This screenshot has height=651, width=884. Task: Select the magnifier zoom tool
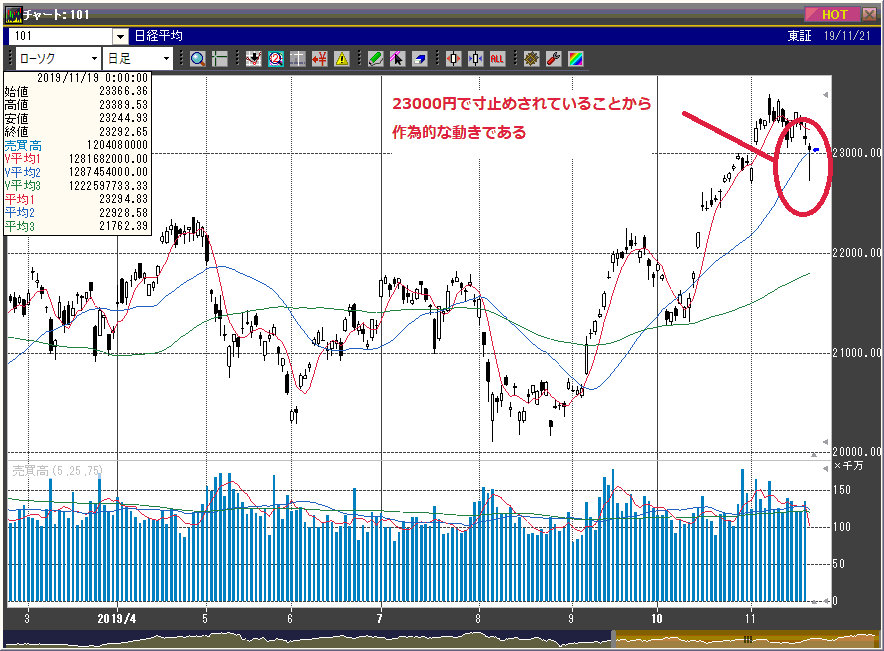pos(197,59)
